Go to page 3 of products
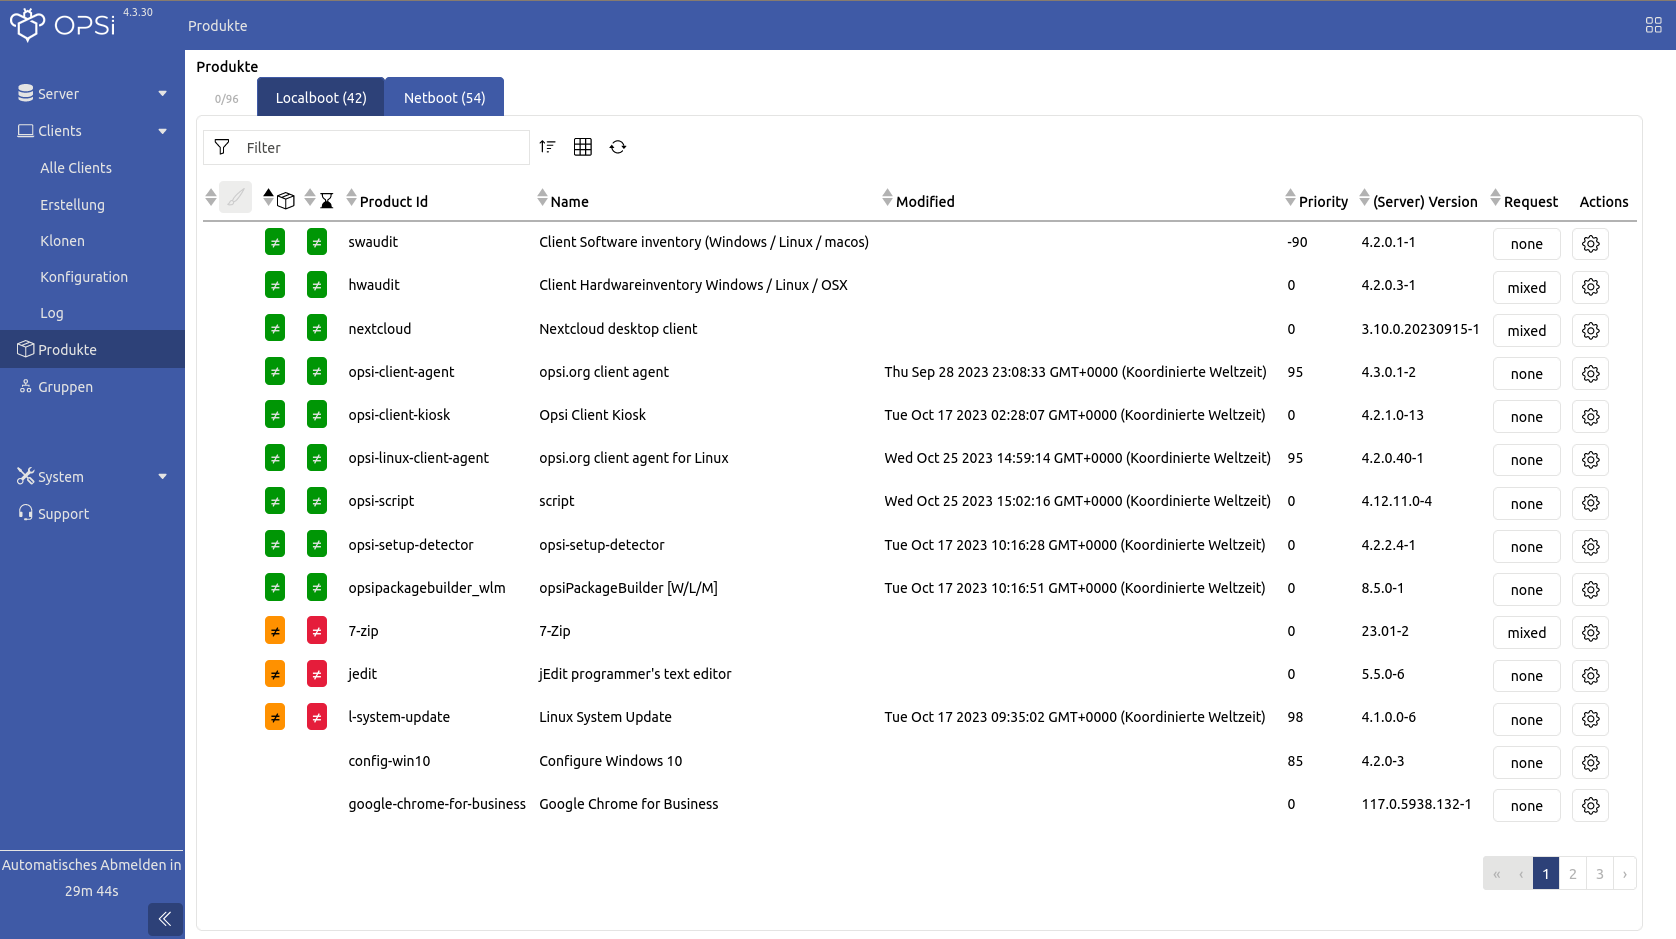This screenshot has width=1676, height=939. [1599, 874]
